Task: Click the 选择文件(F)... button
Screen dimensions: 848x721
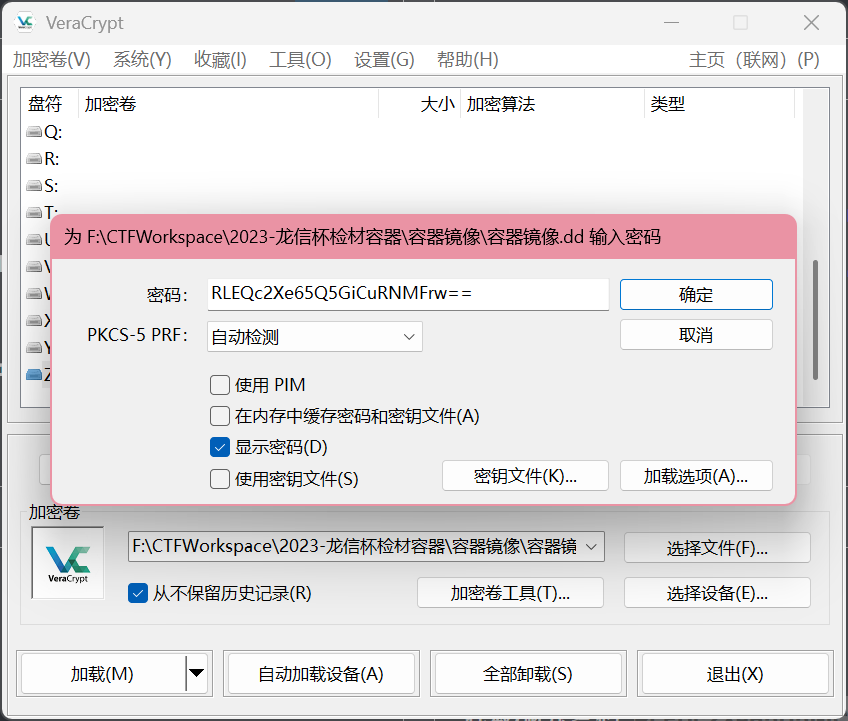Action: coord(717,548)
